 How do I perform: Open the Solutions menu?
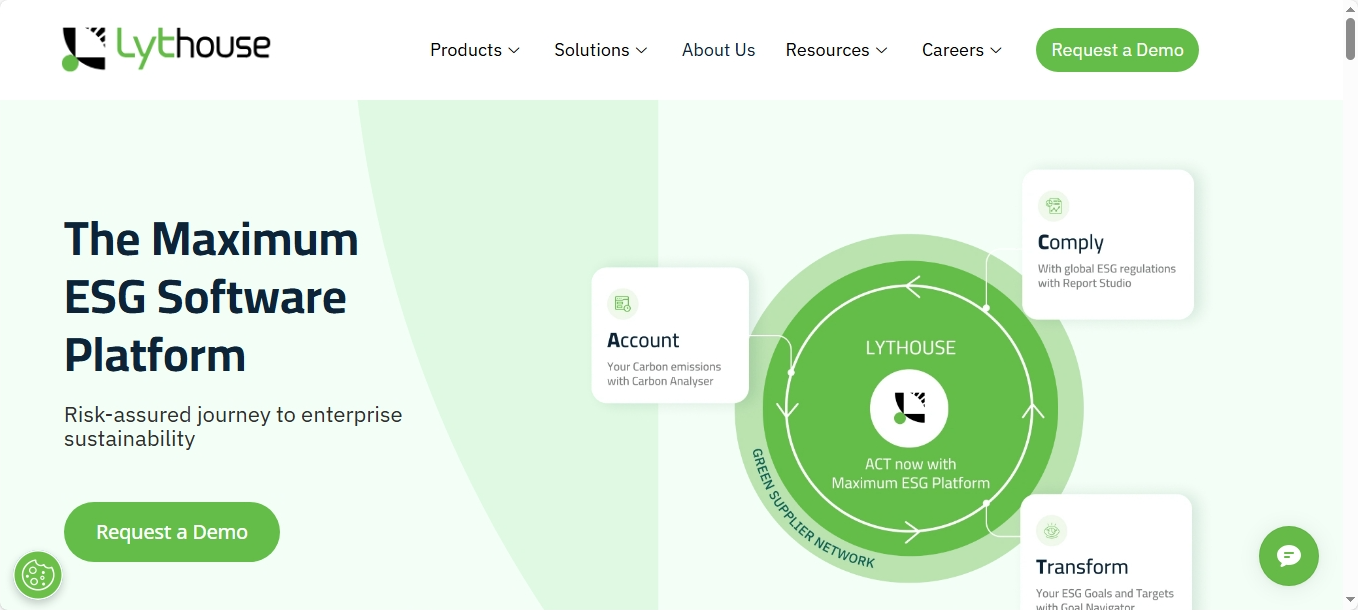tap(601, 50)
